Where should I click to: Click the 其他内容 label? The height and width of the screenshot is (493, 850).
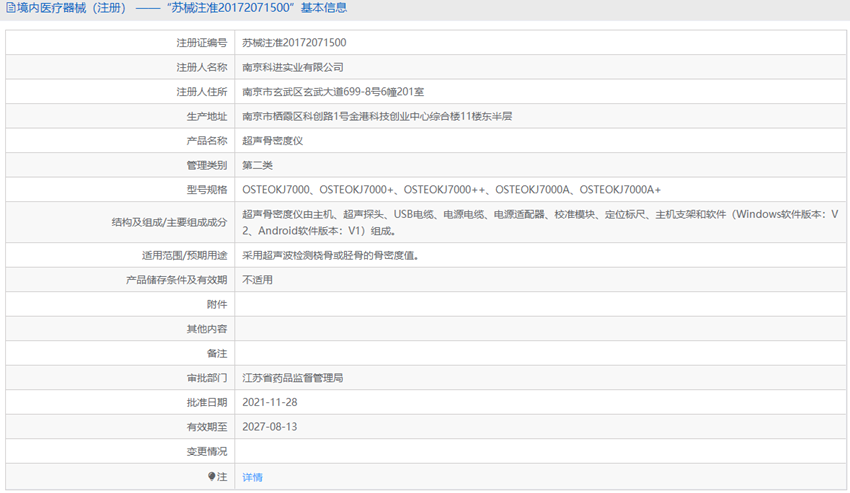pyautogui.click(x=207, y=329)
